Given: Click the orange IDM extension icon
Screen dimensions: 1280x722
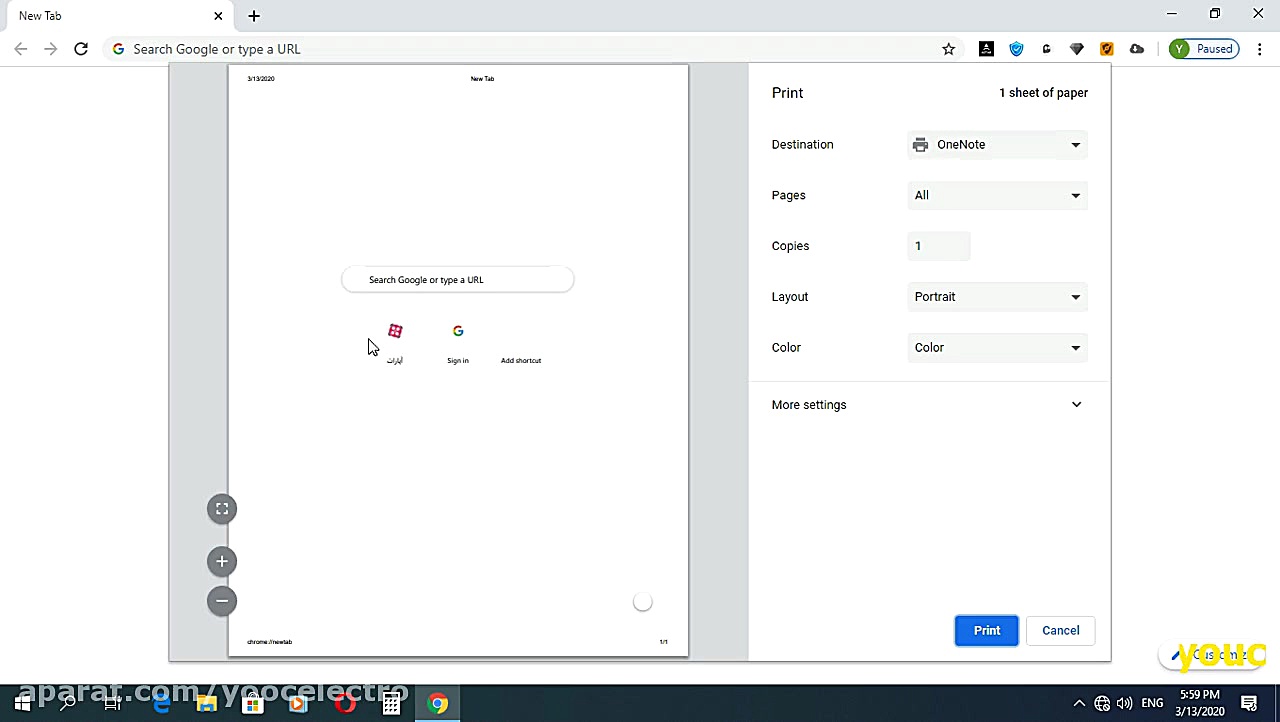Looking at the screenshot, I should click(1106, 48).
